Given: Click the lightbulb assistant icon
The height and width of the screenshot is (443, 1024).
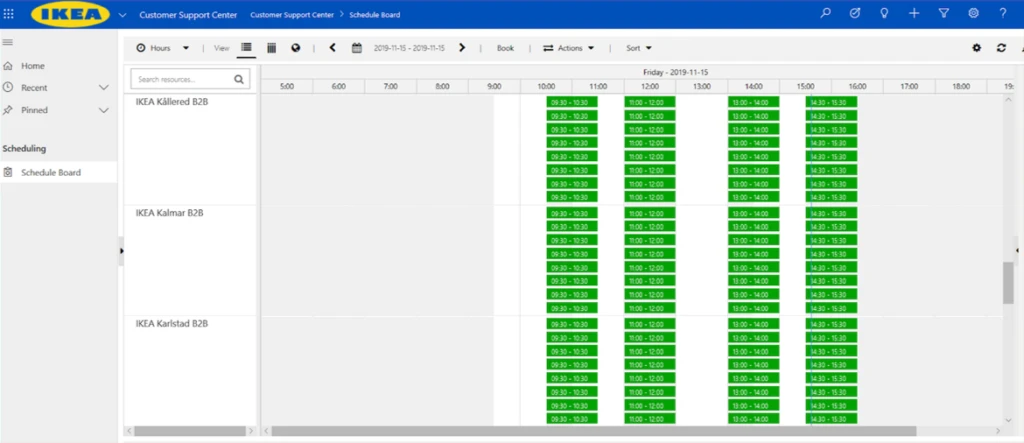Looking at the screenshot, I should pos(884,14).
